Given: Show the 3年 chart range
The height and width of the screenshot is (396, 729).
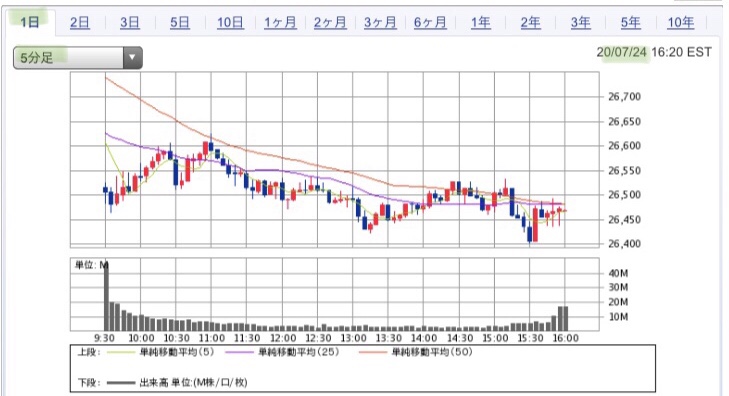Looking at the screenshot, I should coord(581,22).
